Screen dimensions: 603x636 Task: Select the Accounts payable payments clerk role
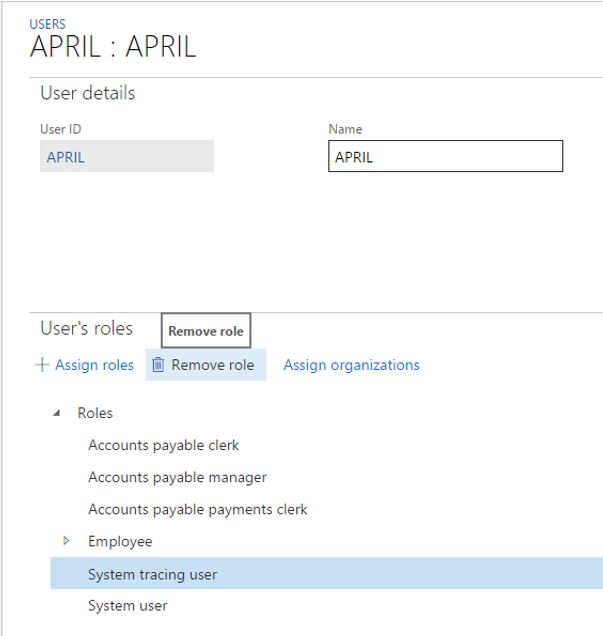(x=197, y=509)
